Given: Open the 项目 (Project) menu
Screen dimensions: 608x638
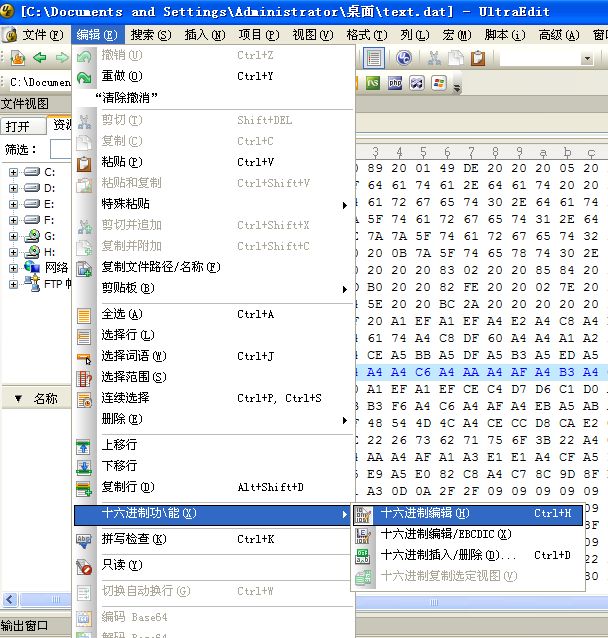Looking at the screenshot, I should (259, 35).
